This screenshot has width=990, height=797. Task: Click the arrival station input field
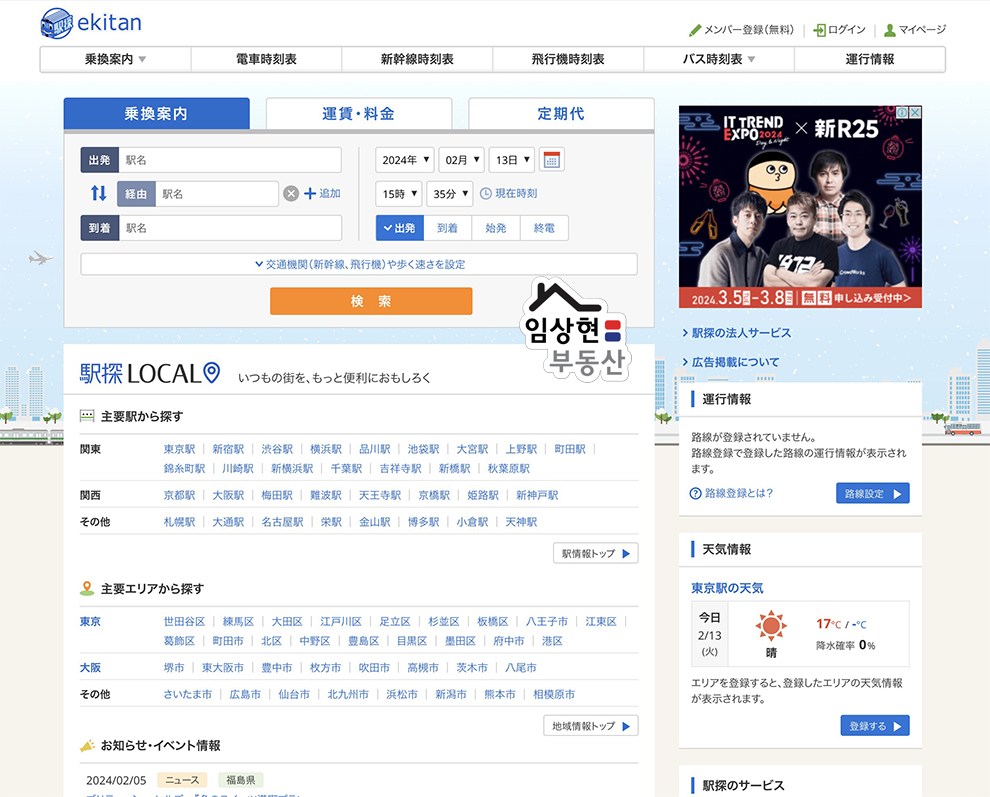click(230, 228)
